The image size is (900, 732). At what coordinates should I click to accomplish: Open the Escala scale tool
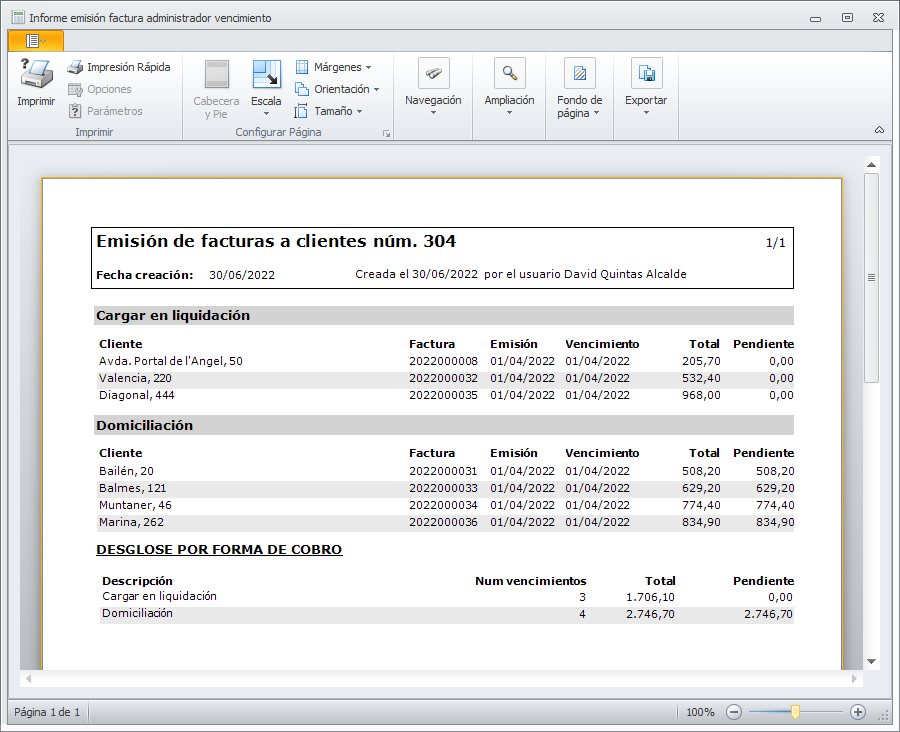point(266,76)
